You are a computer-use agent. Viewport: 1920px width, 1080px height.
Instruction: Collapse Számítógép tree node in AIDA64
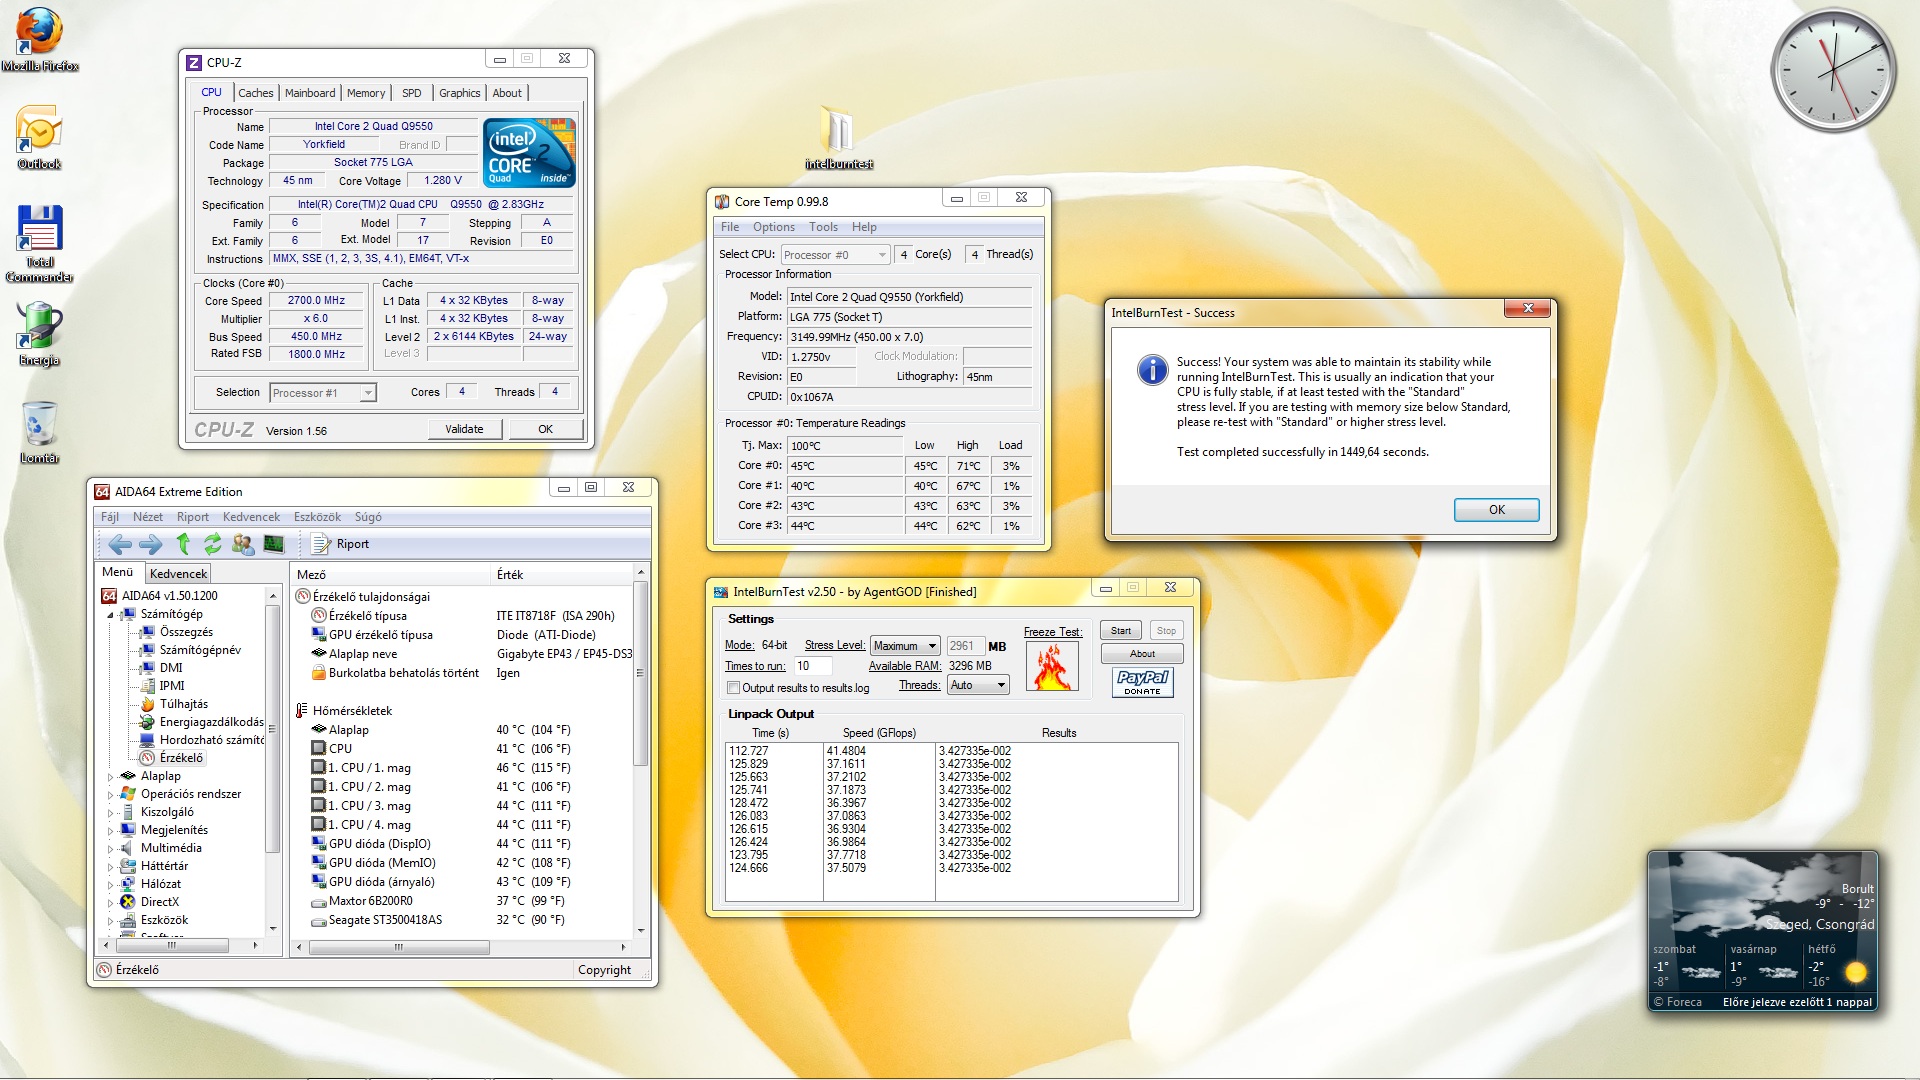(110, 615)
